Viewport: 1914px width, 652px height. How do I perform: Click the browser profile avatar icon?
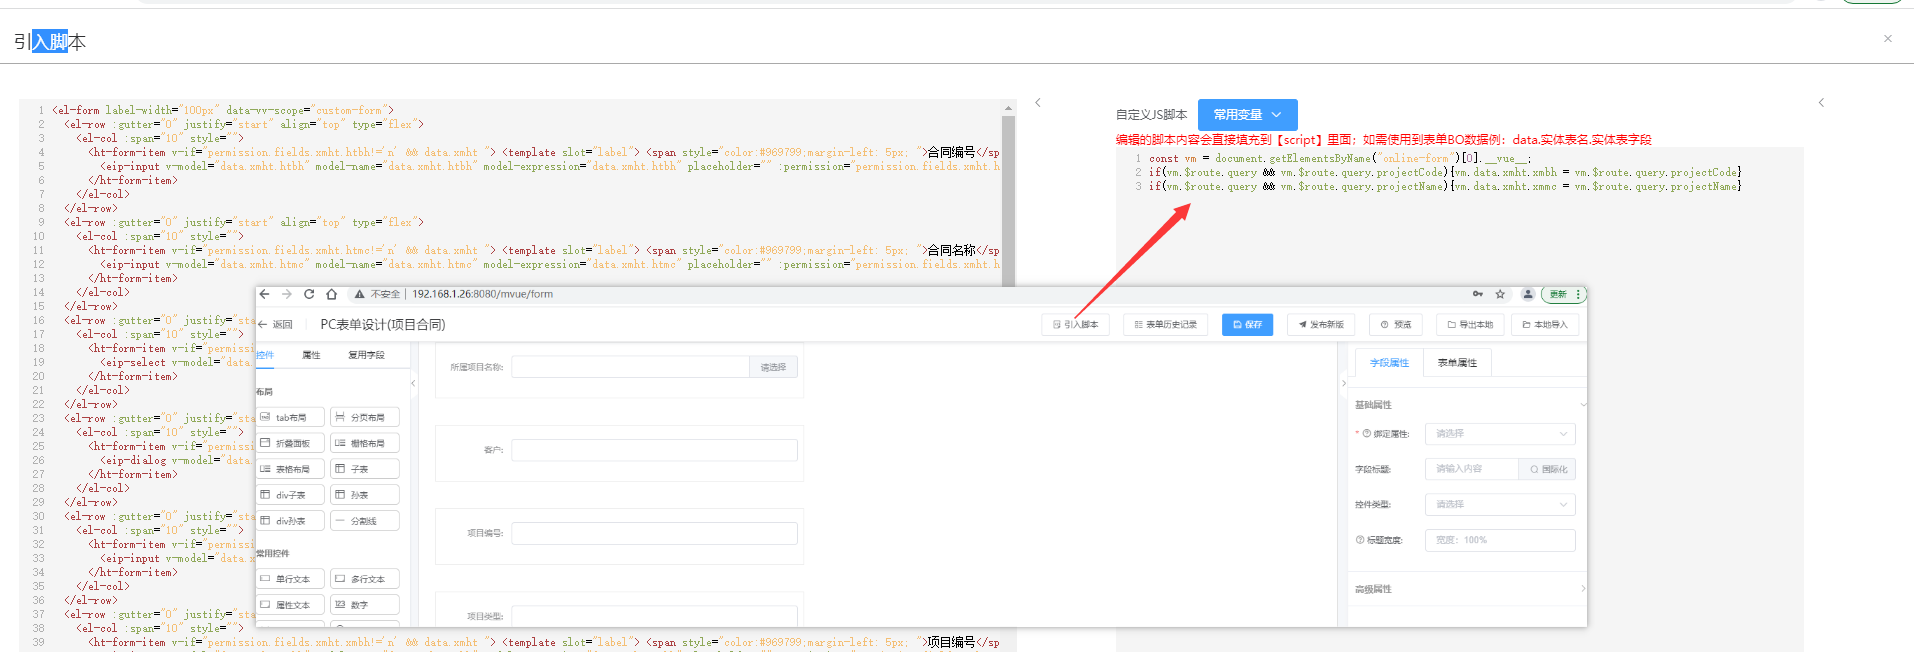click(x=1527, y=294)
